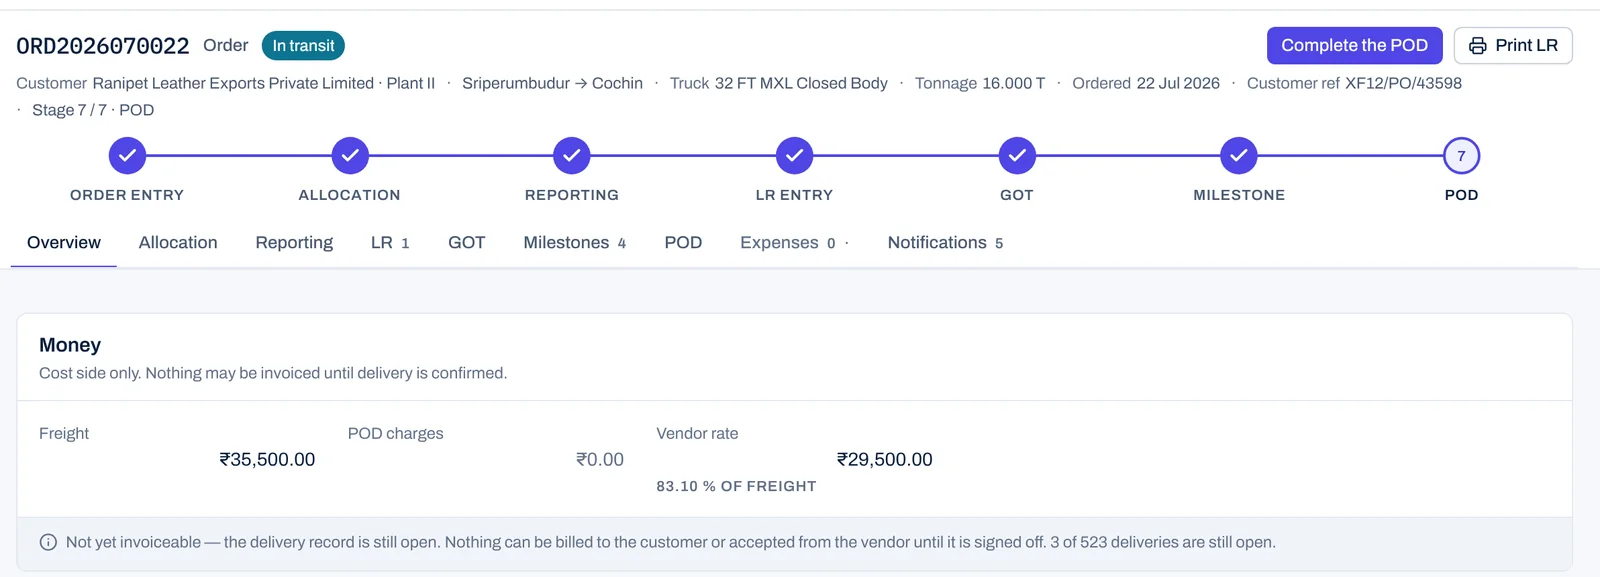This screenshot has width=1600, height=577.
Task: Click ordered date 22 Jul 2026
Action: (1178, 83)
